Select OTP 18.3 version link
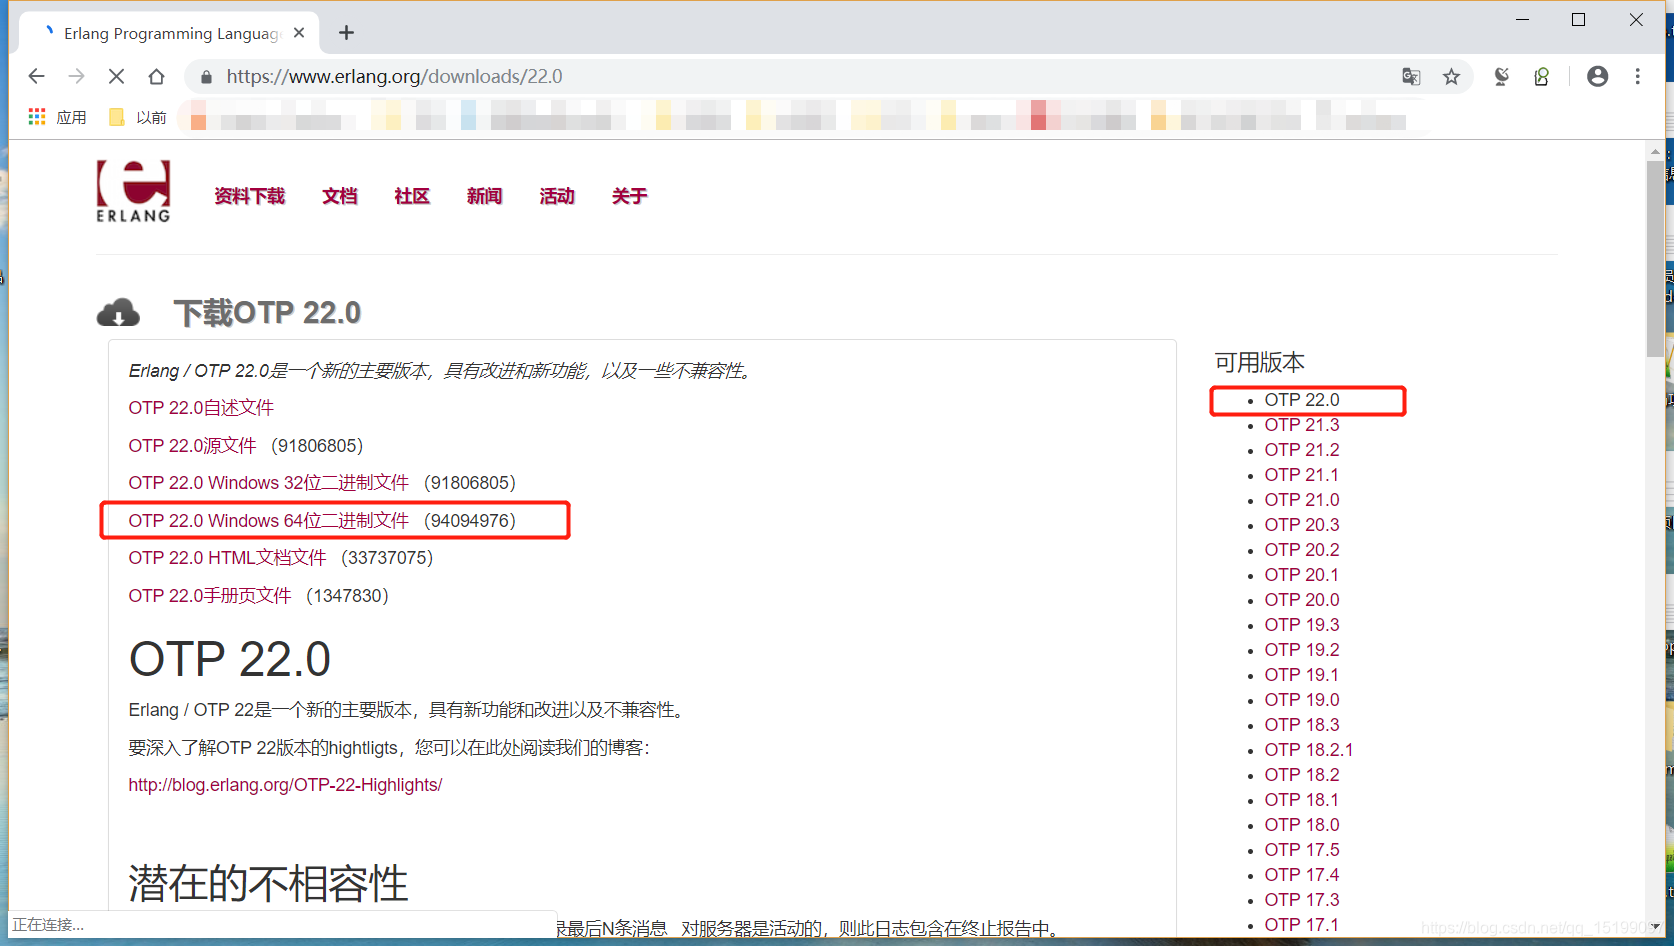Viewport: 1674px width, 946px height. [x=1302, y=725]
